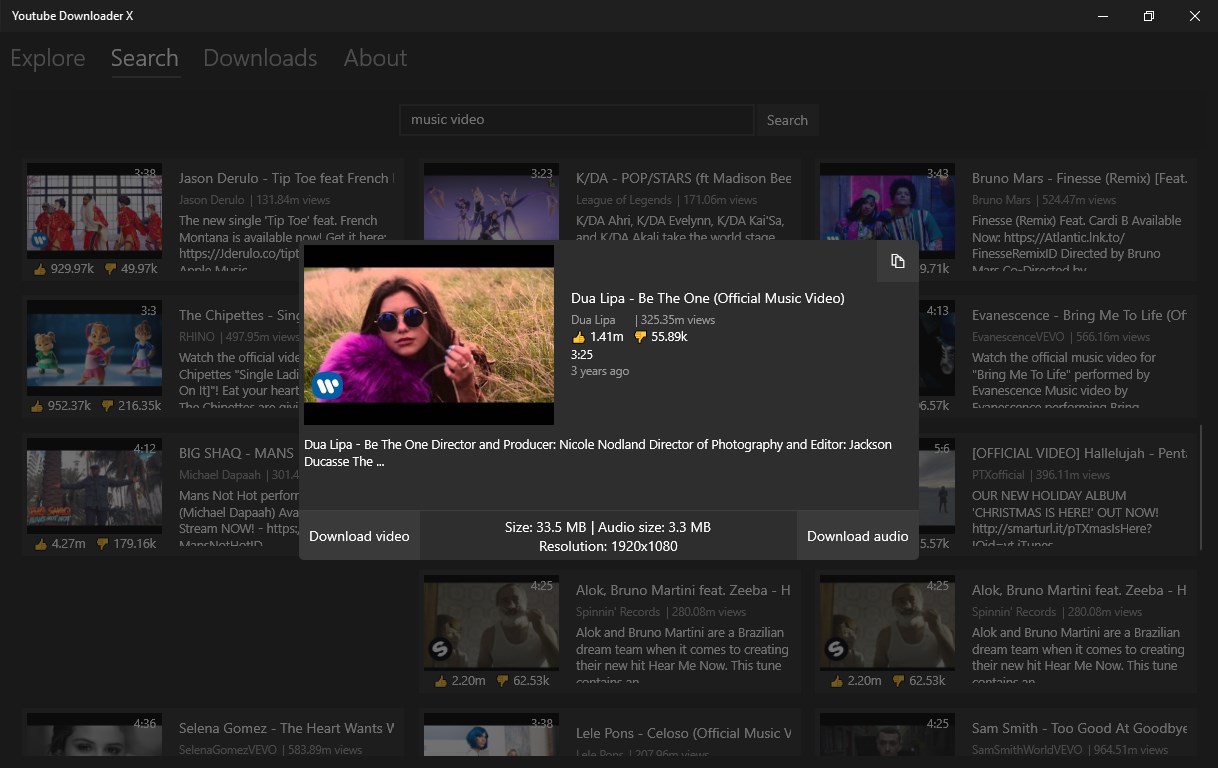This screenshot has height=768, width=1218.
Task: Open The Chipettes video thumbnail
Action: 94,349
